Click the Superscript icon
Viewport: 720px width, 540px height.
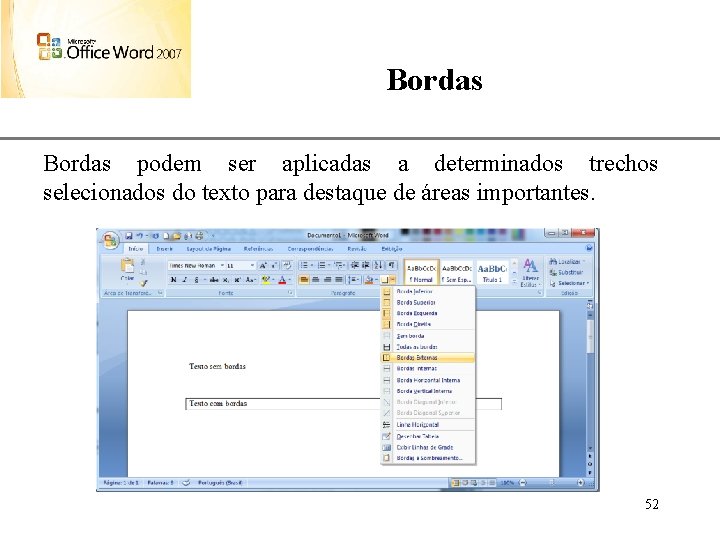tap(237, 280)
